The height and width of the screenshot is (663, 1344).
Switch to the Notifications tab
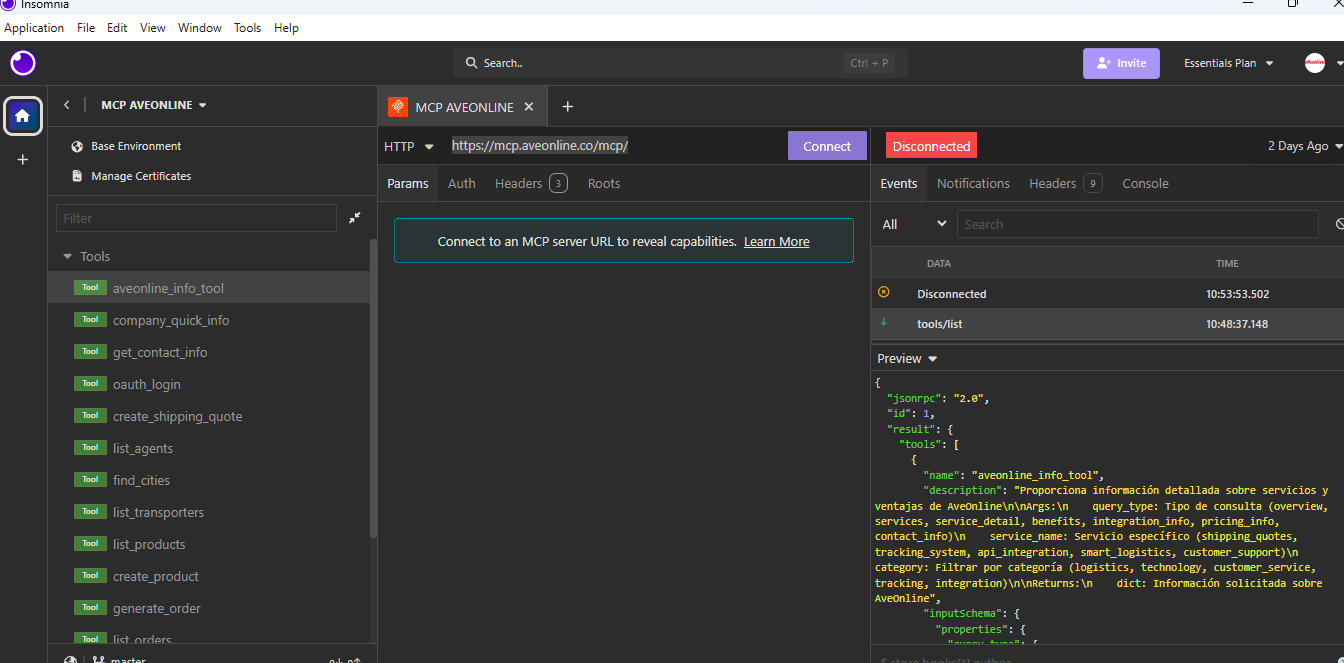973,183
